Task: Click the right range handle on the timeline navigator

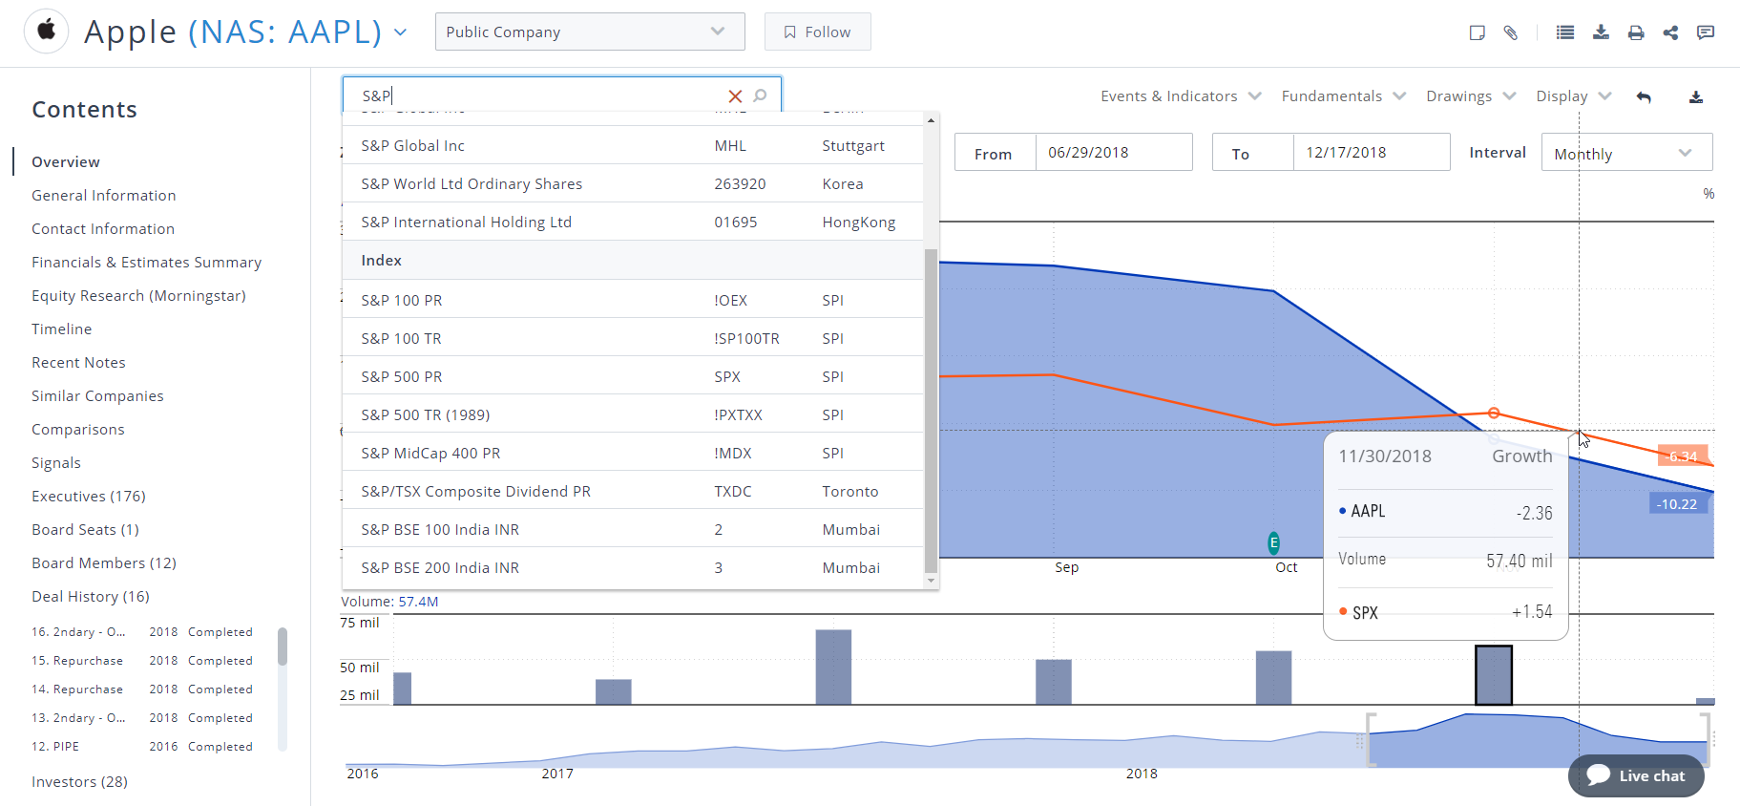Action: tap(1706, 741)
